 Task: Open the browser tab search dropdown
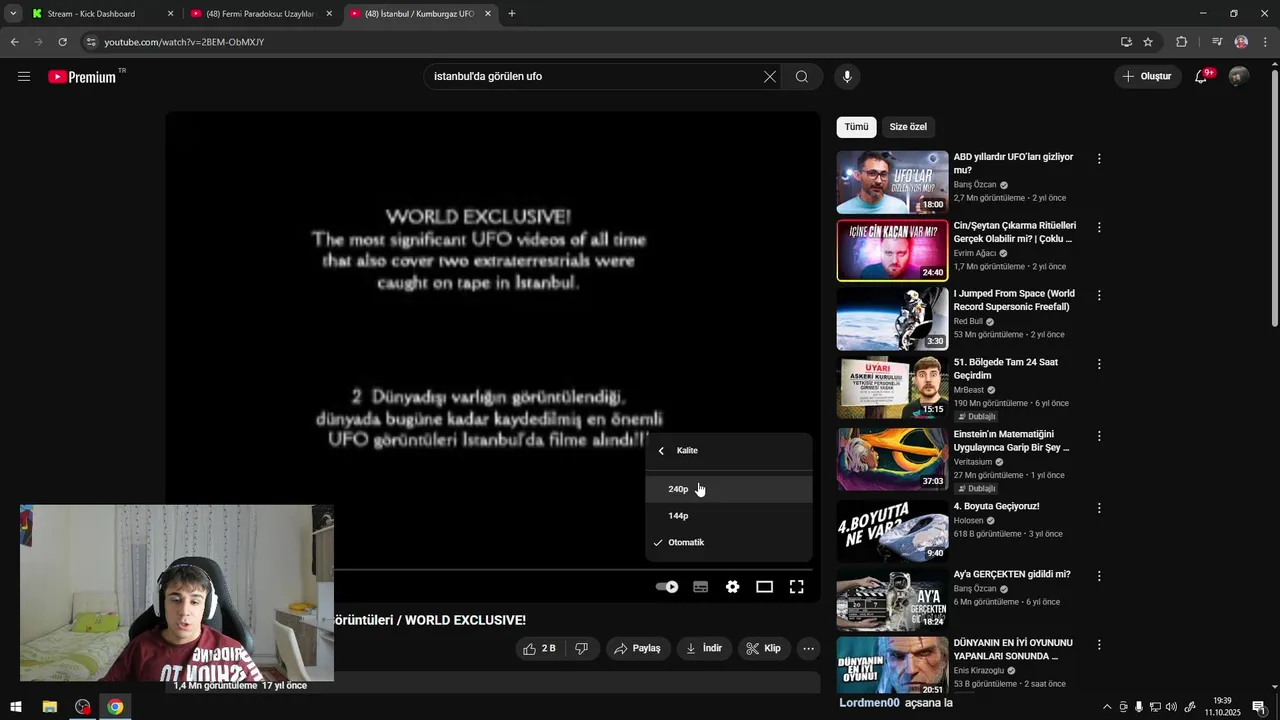click(12, 14)
